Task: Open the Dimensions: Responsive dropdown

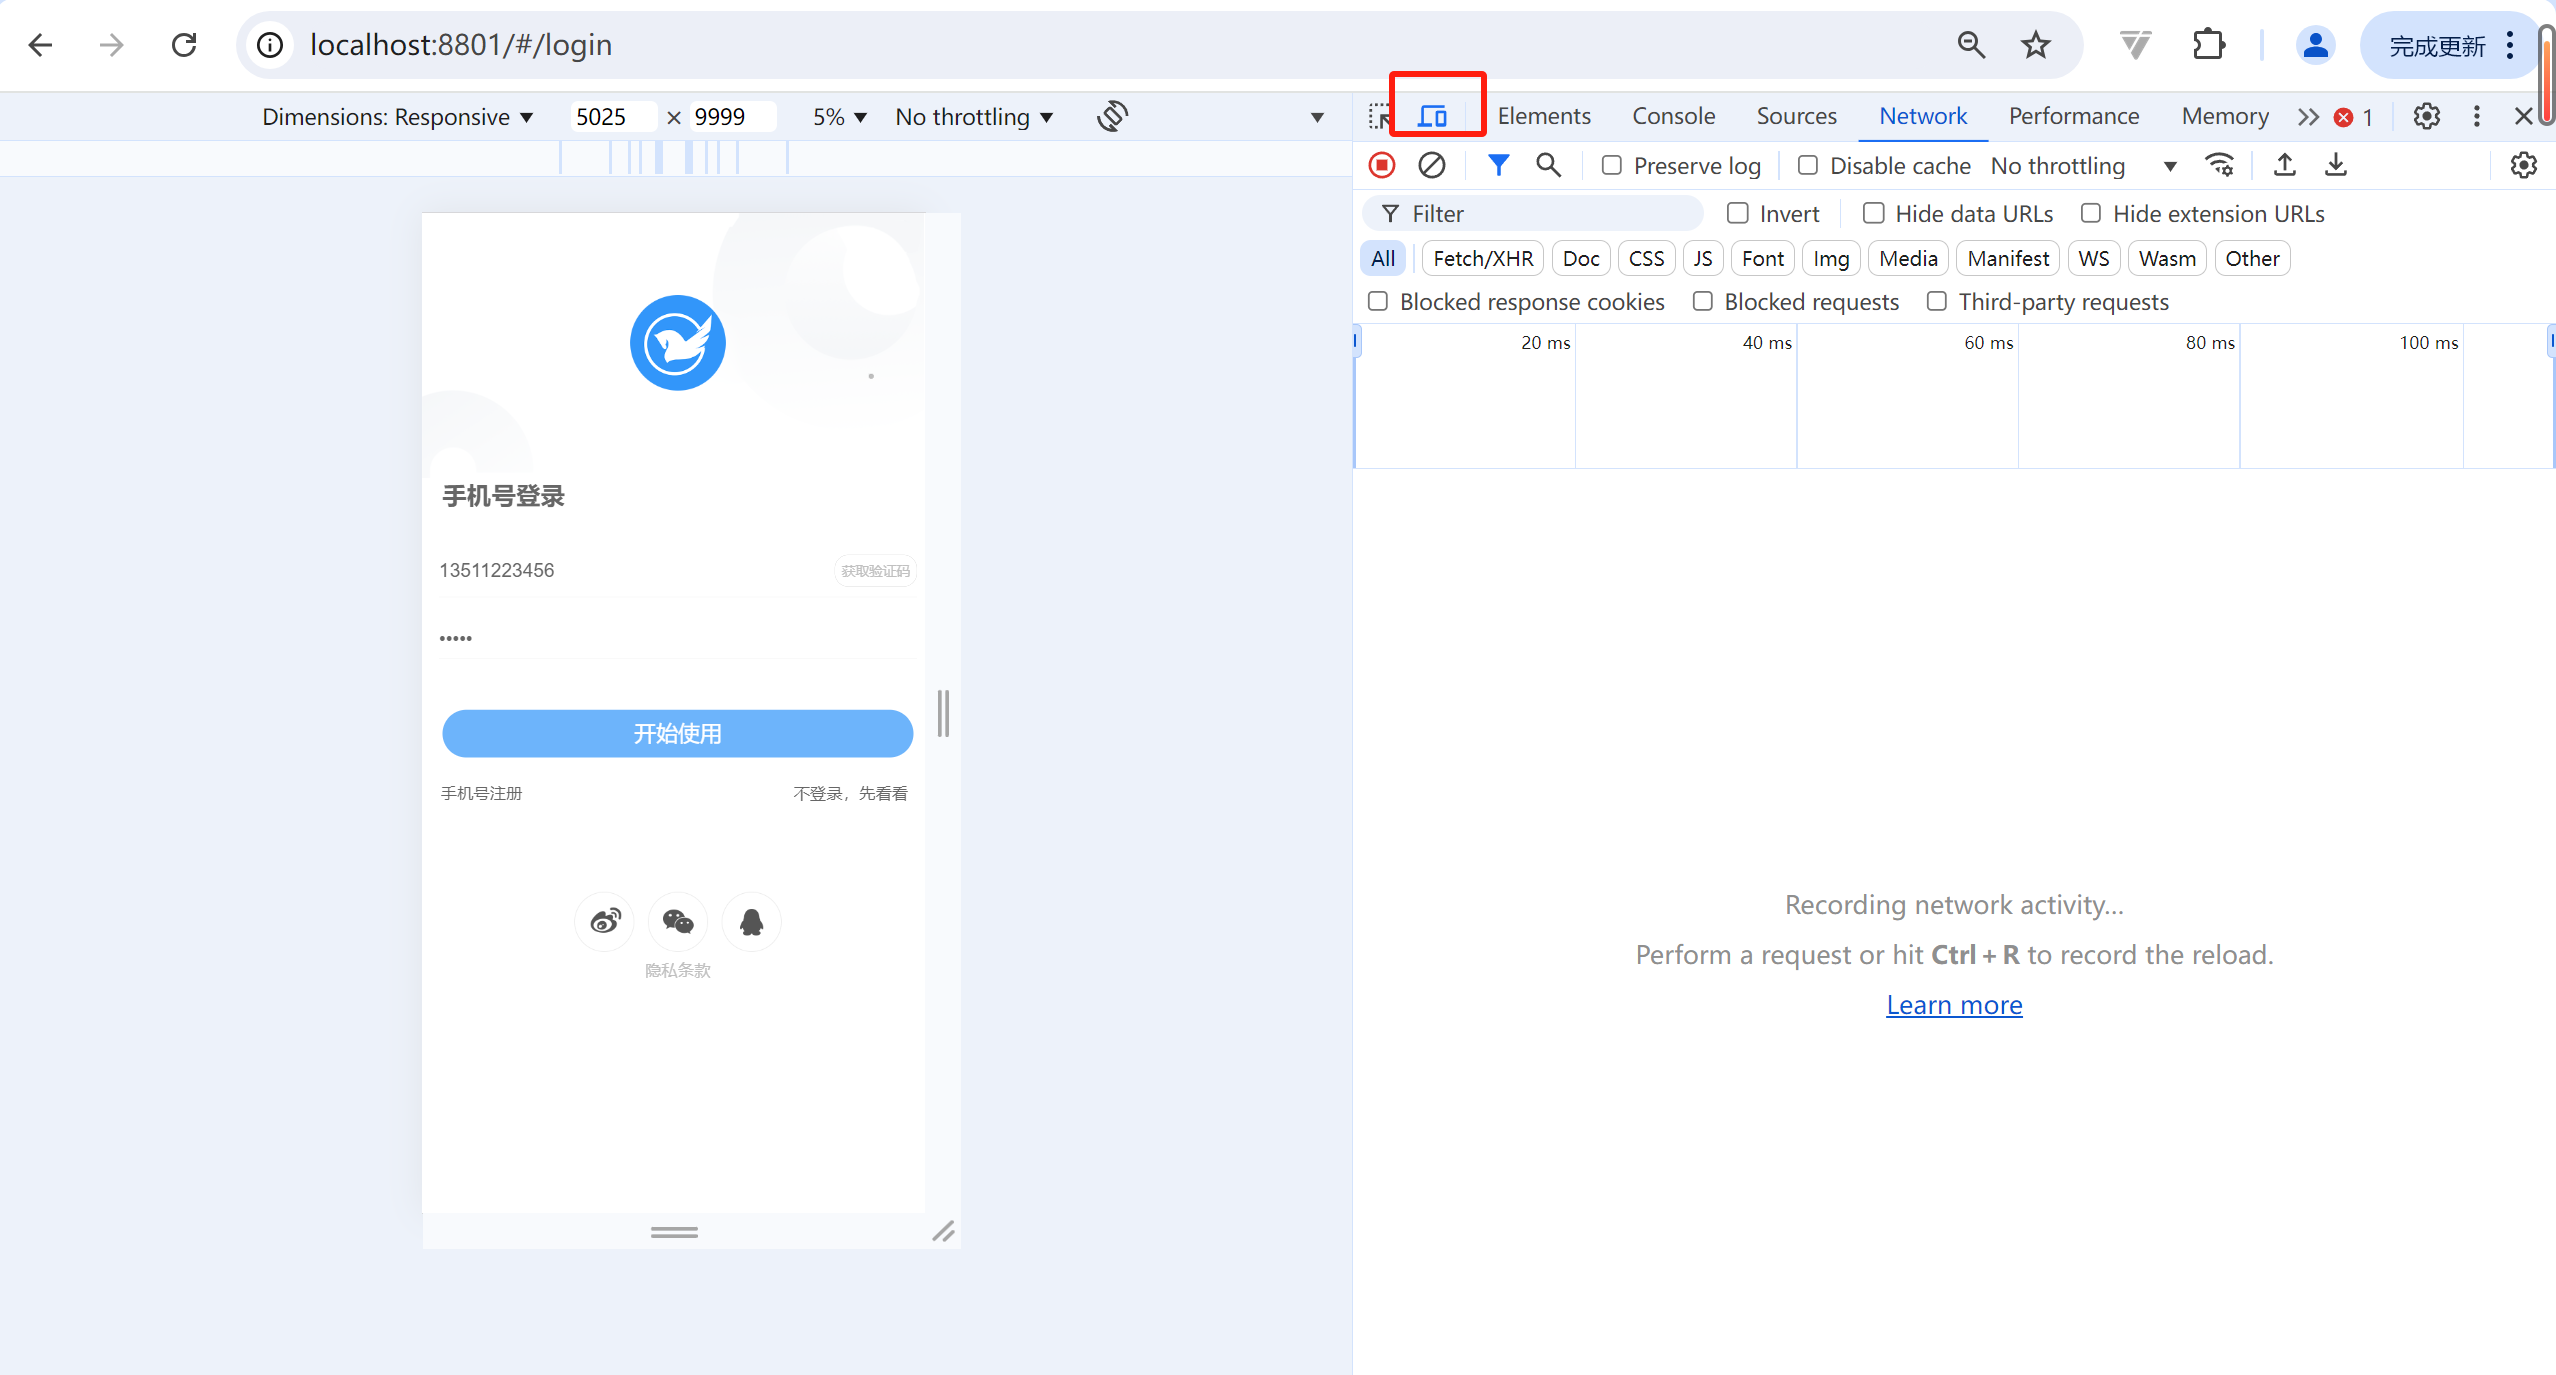Action: click(397, 117)
